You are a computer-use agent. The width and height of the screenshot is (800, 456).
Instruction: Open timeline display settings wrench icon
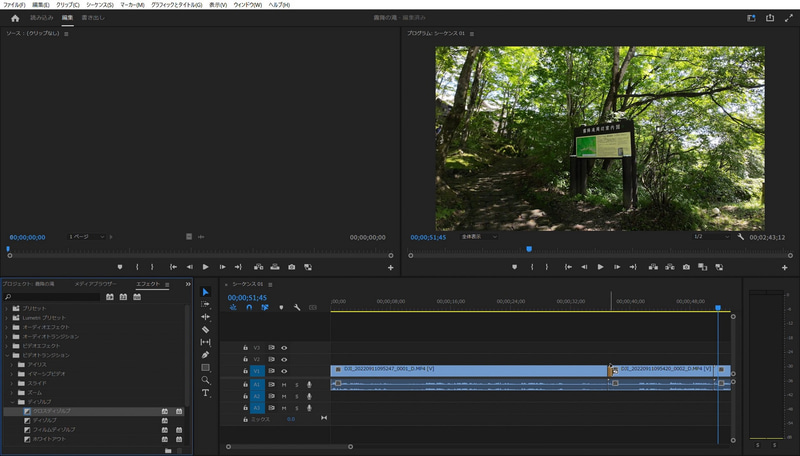(x=297, y=307)
